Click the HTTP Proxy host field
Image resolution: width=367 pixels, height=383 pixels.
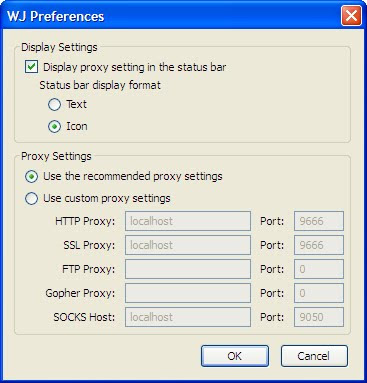[x=188, y=221]
